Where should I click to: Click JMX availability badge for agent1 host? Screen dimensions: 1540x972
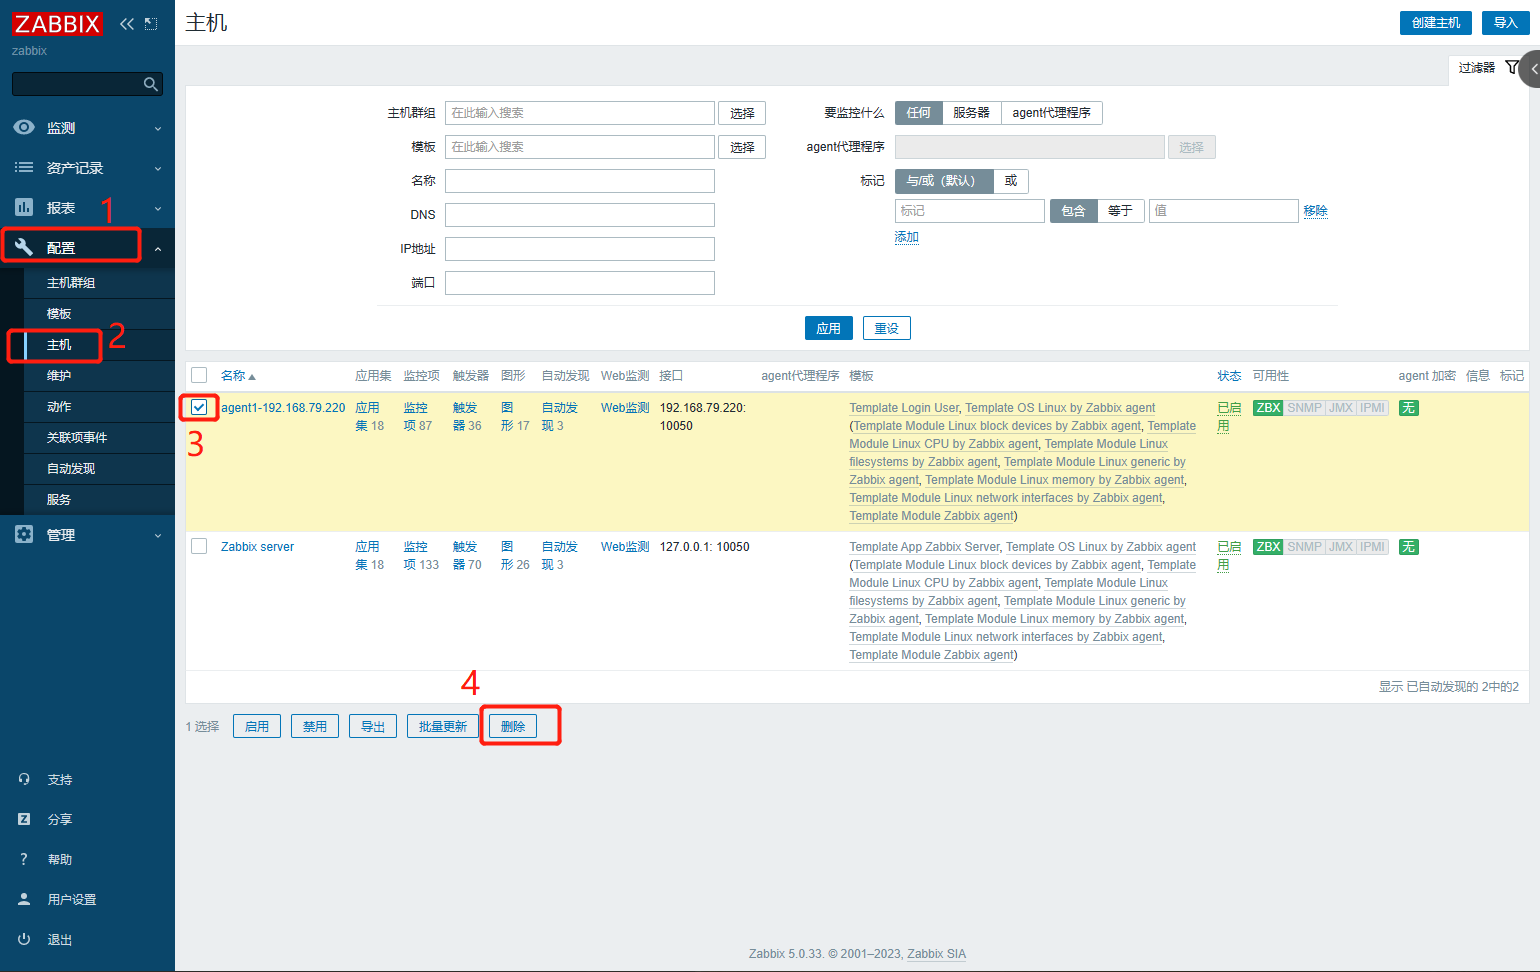pos(1341,408)
